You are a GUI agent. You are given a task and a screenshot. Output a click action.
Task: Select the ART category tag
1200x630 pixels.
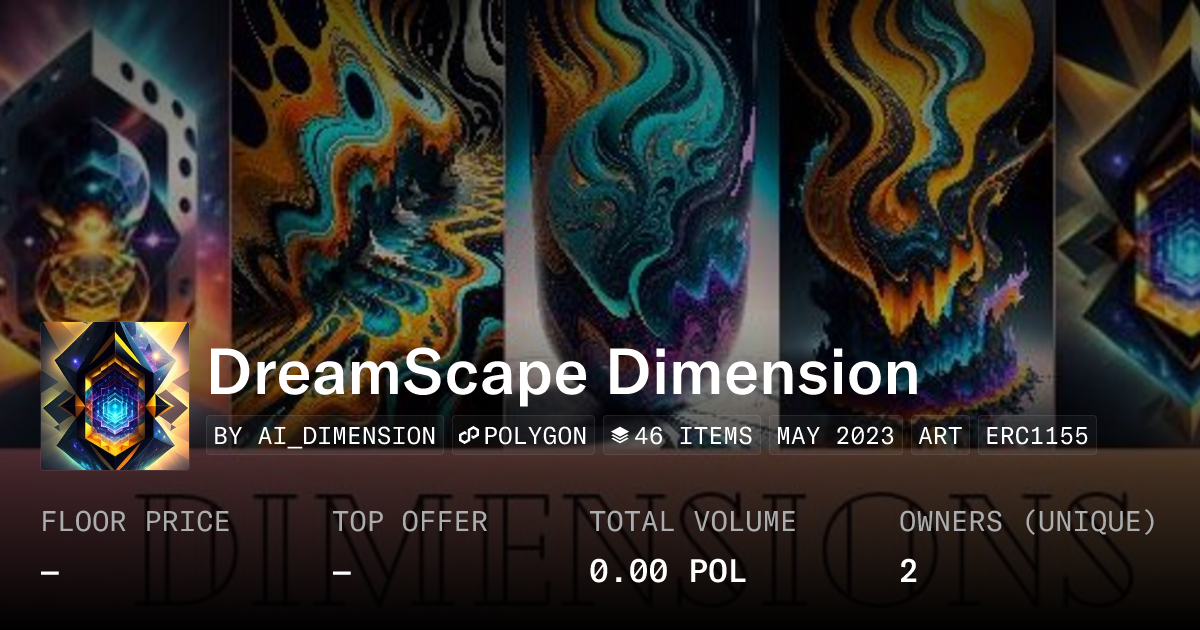(x=940, y=436)
